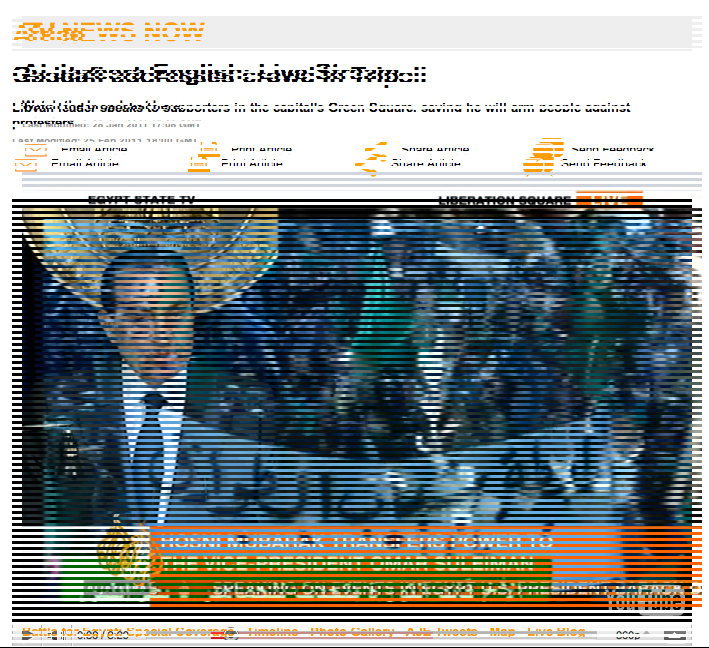Enter fullscreen using the player's fullscreen icon
709x648 pixels.
pos(675,635)
